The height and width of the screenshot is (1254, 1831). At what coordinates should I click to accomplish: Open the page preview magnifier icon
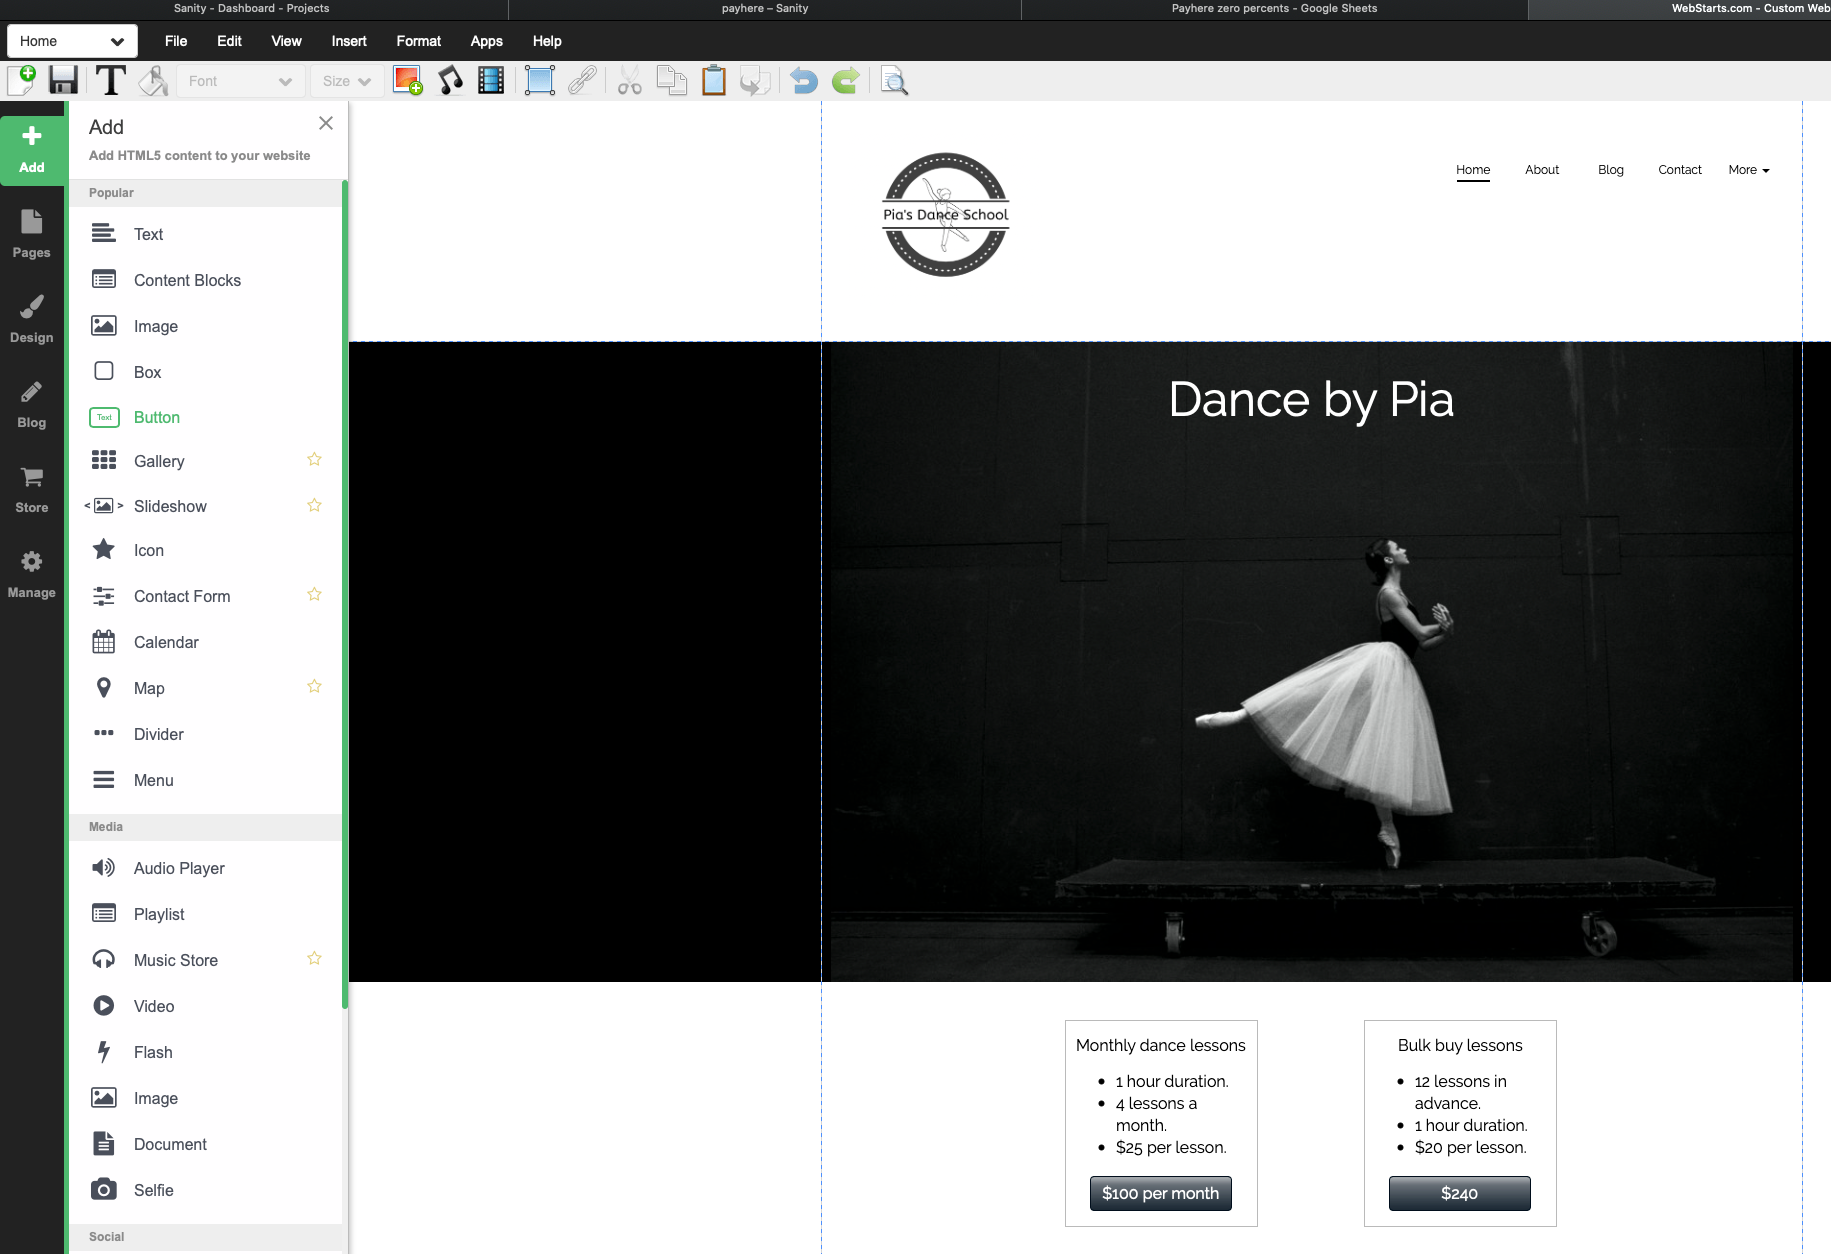pos(894,81)
